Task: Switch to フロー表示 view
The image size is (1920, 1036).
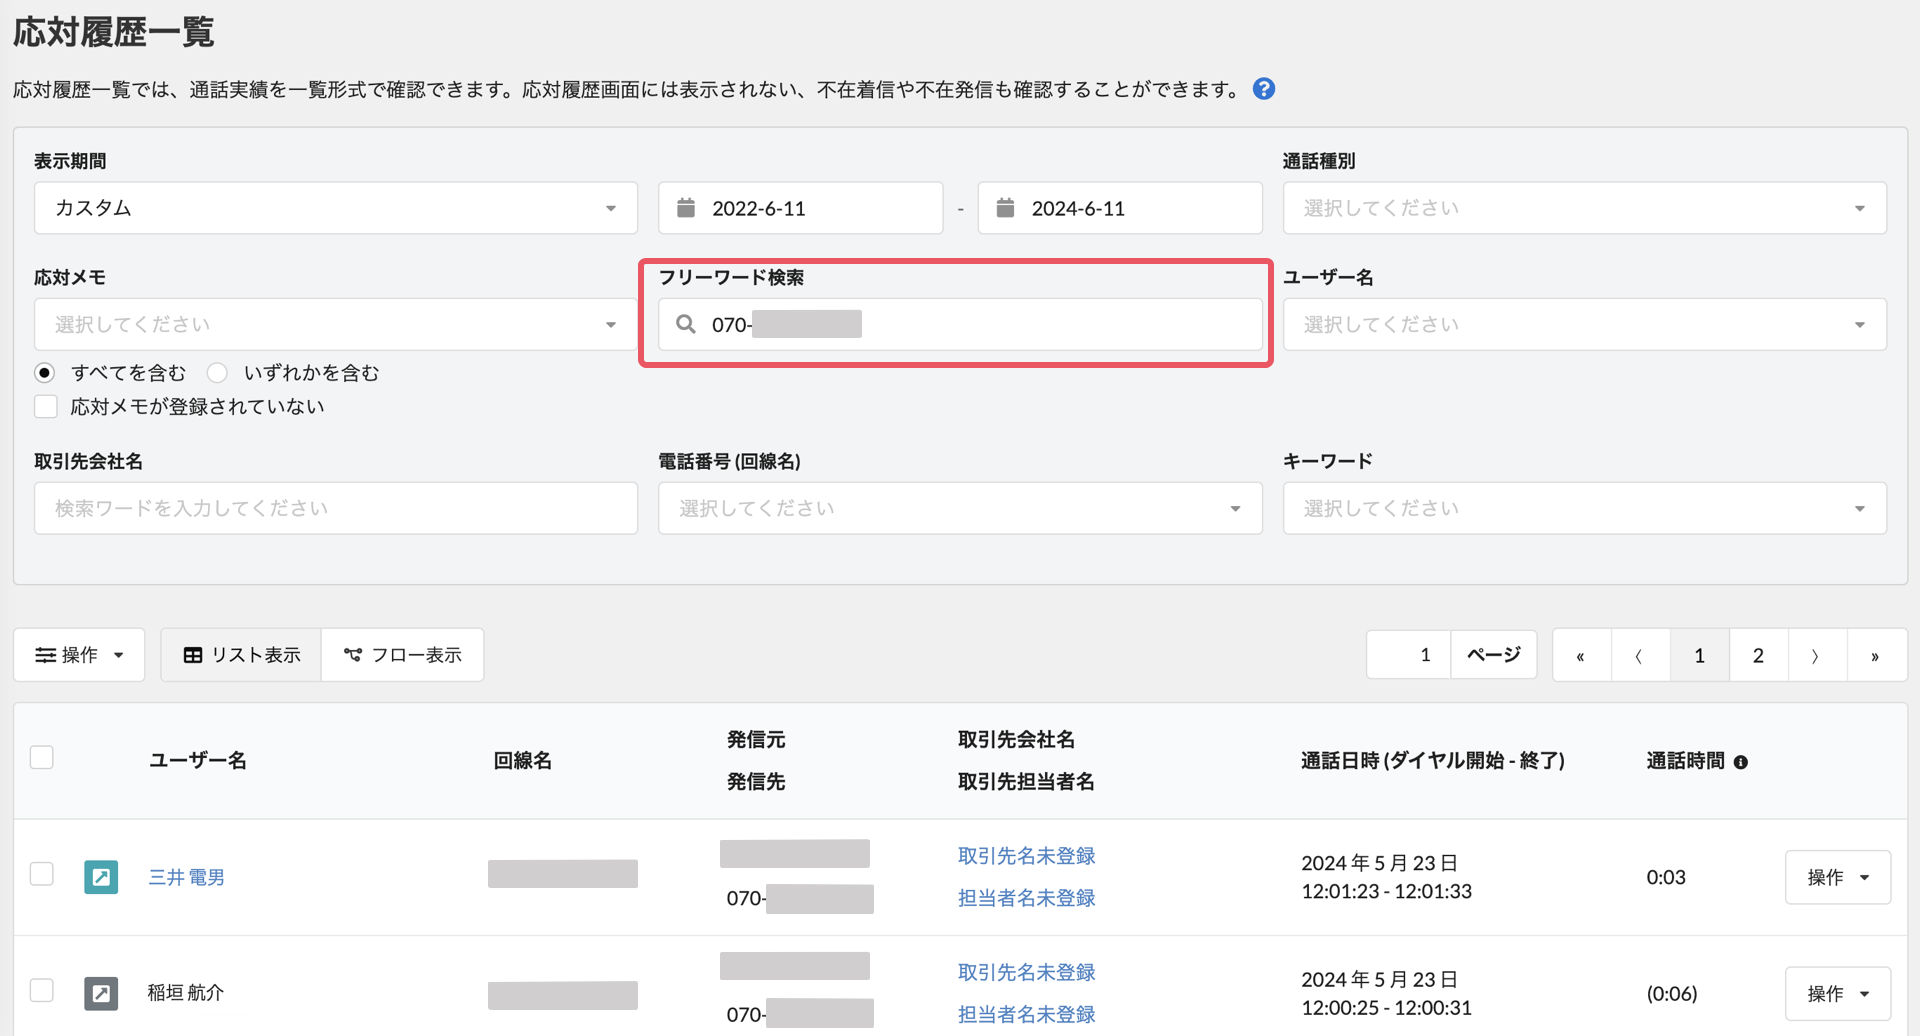Action: click(x=403, y=655)
